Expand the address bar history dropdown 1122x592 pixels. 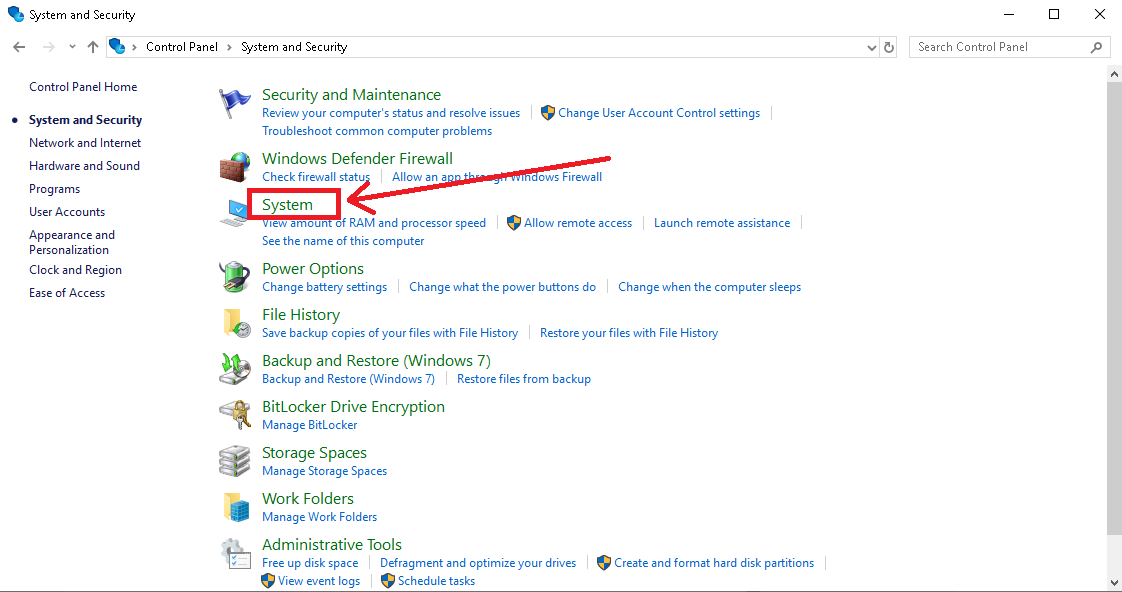(872, 47)
